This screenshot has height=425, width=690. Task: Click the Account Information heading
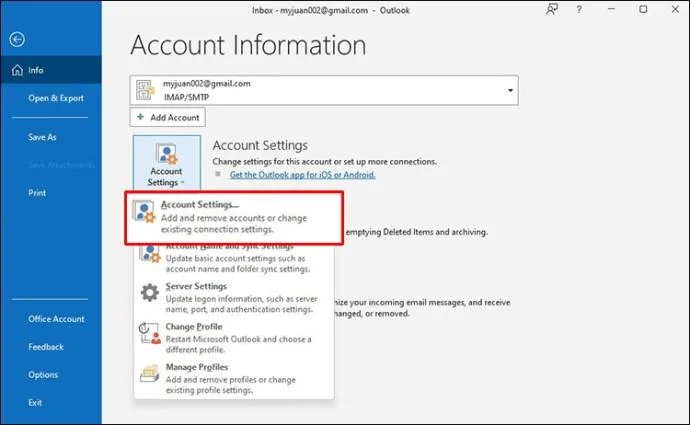pyautogui.click(x=248, y=45)
